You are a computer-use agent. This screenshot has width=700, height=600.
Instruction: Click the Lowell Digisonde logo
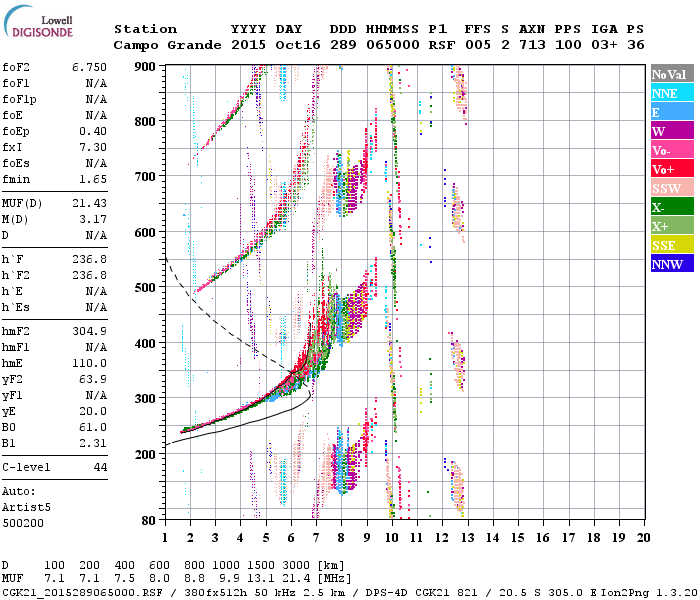[x=38, y=22]
